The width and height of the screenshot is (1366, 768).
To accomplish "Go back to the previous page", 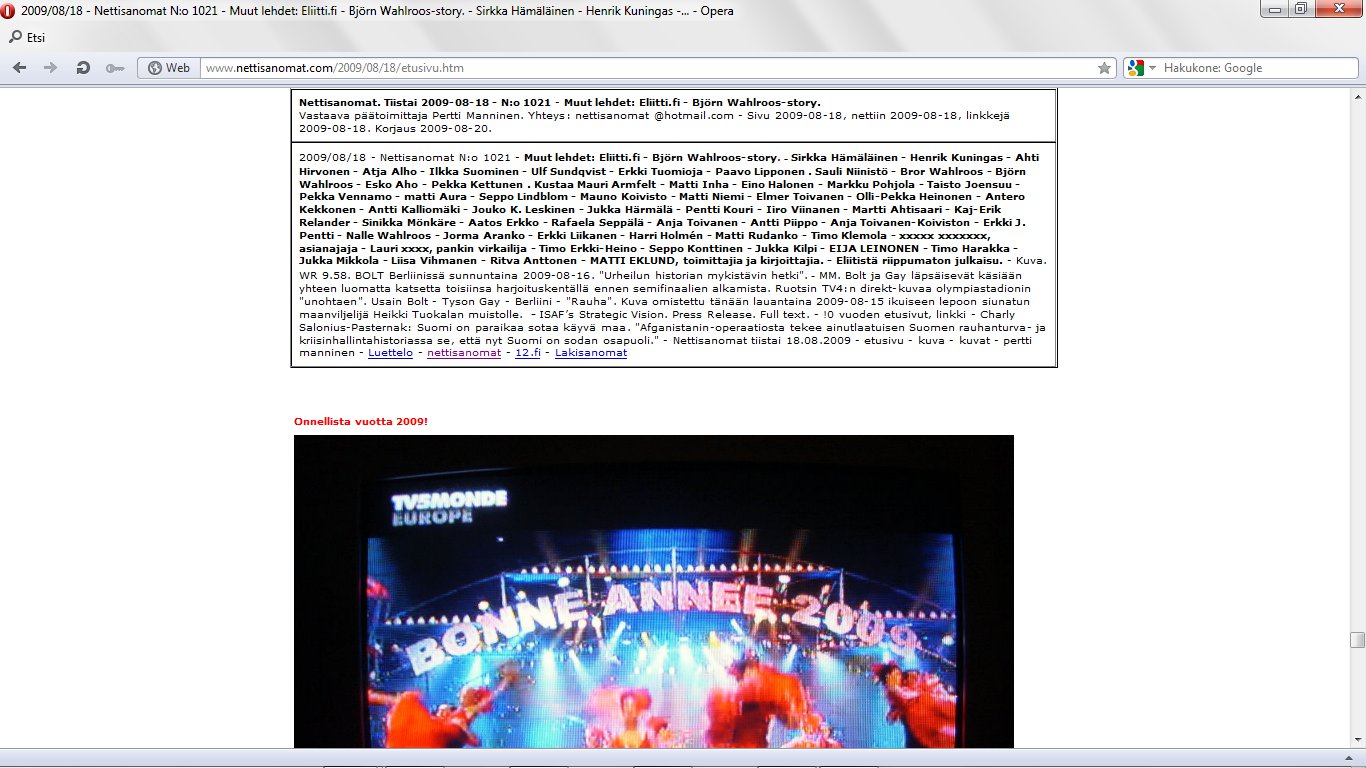I will tap(20, 68).
